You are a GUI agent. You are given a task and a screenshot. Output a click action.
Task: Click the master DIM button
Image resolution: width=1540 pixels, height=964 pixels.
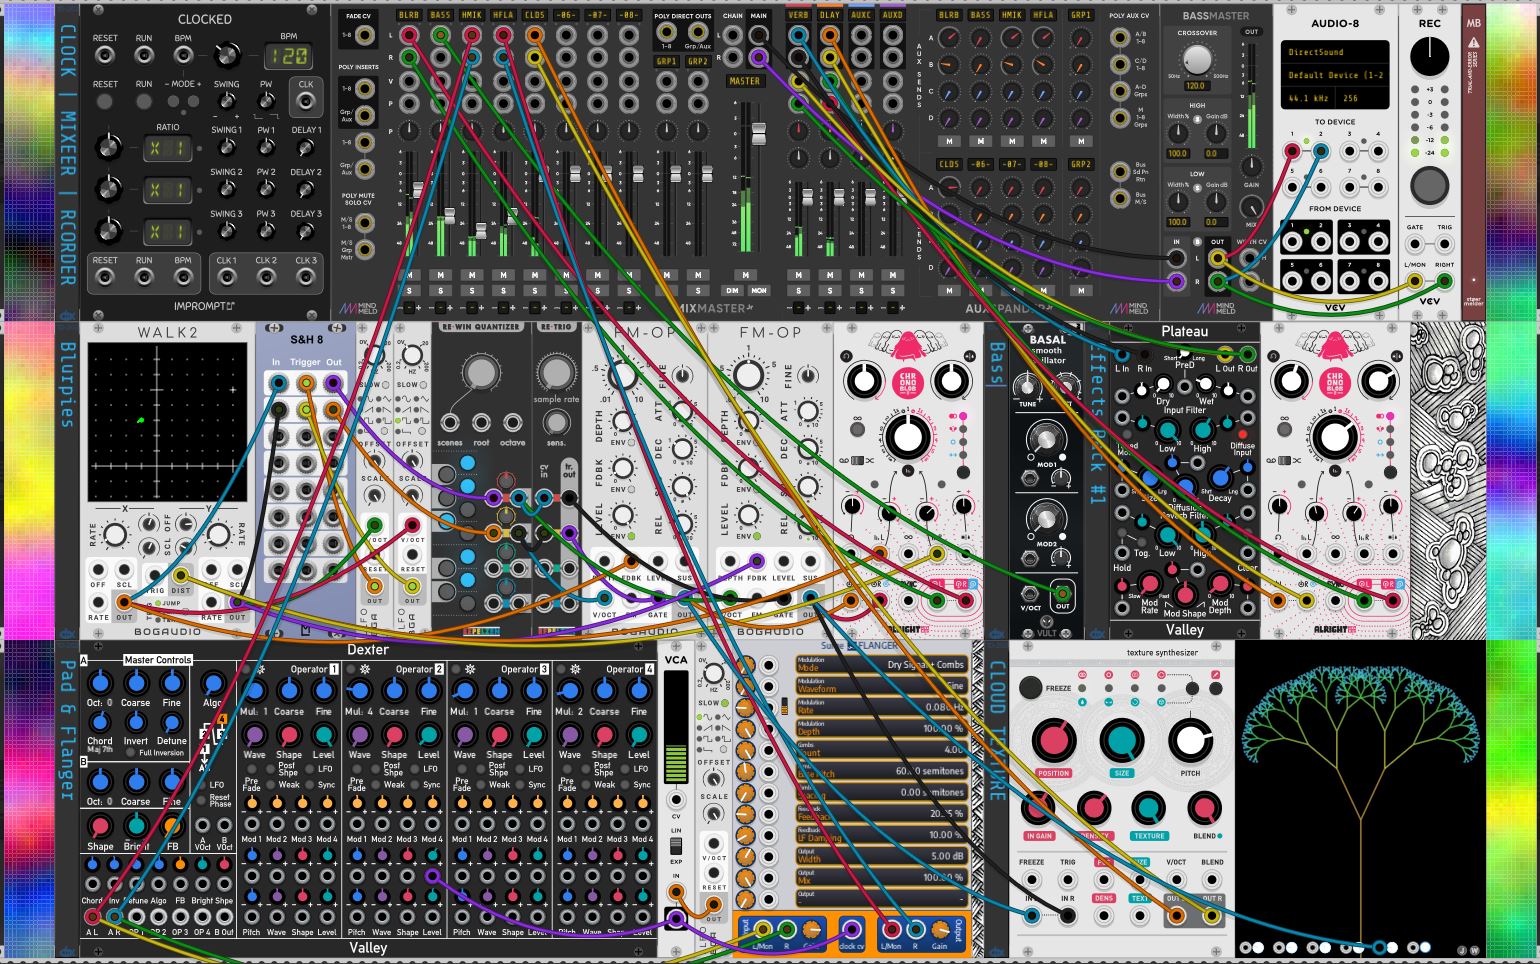click(732, 290)
